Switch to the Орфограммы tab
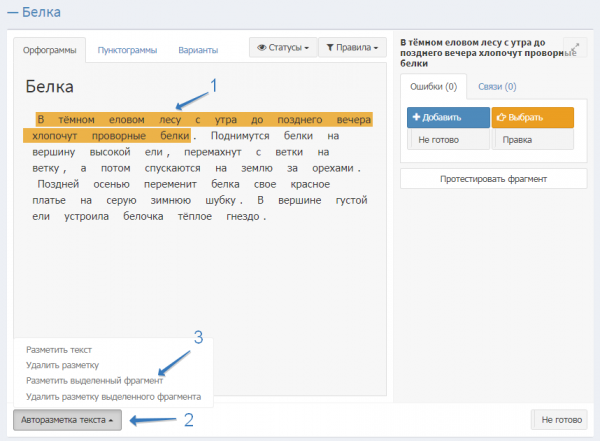 tap(49, 49)
